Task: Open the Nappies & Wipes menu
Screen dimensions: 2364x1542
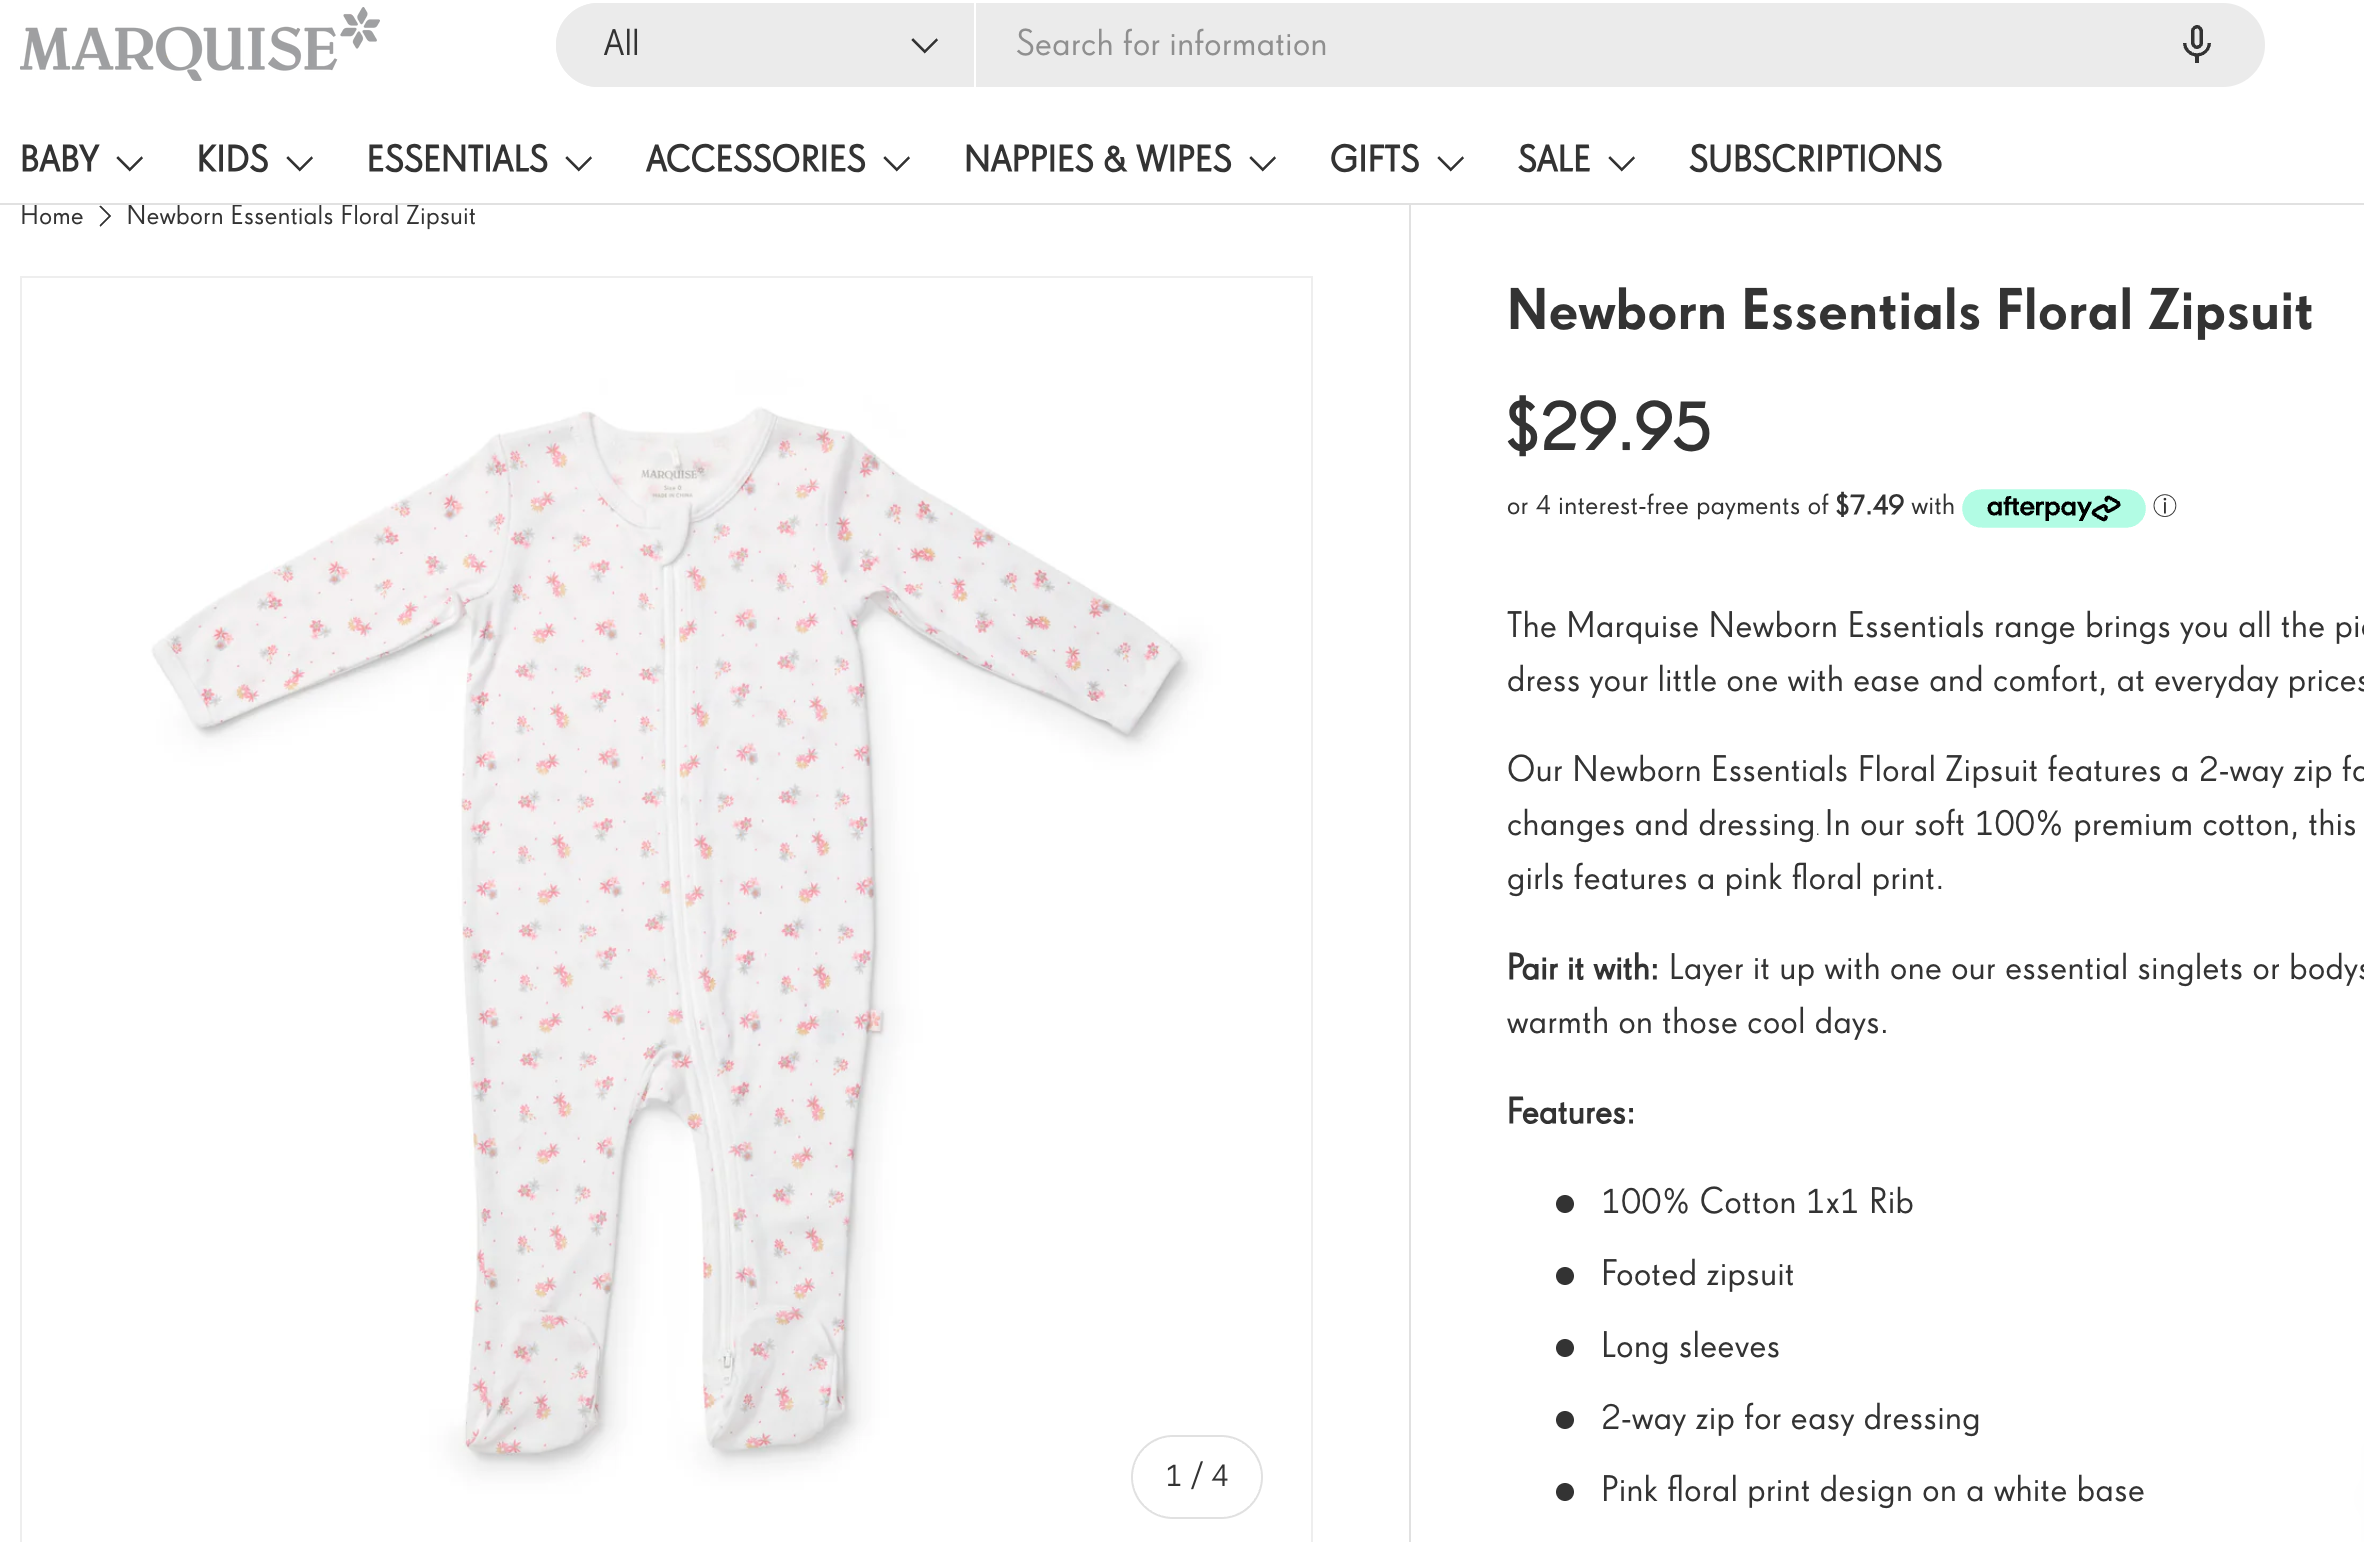Action: coord(1119,160)
